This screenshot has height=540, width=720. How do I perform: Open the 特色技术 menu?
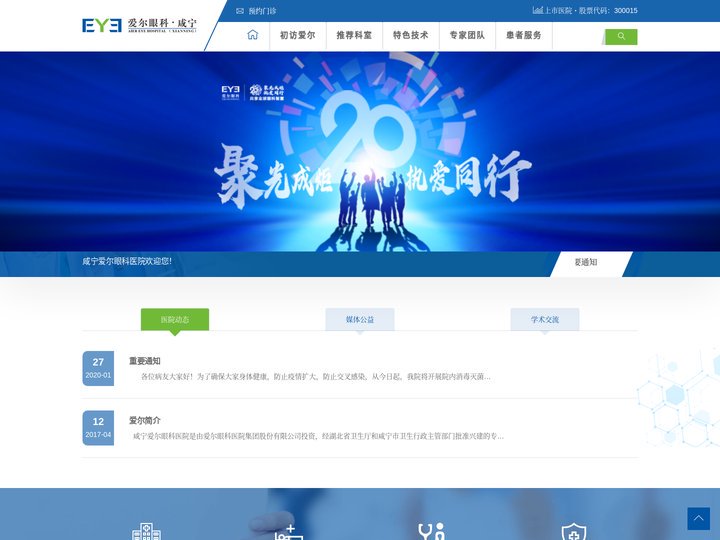411,35
